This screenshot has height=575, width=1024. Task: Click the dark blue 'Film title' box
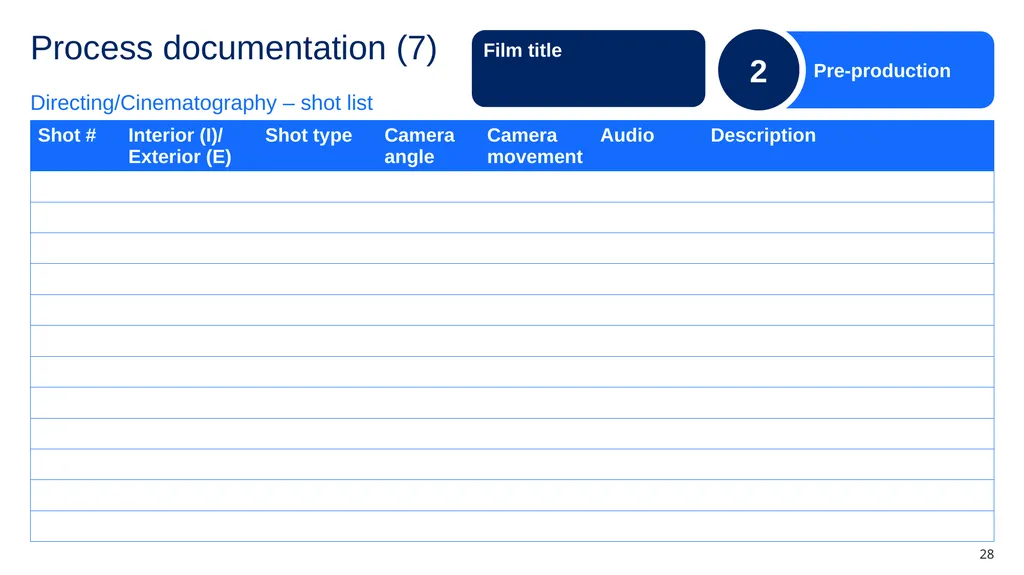pyautogui.click(x=588, y=69)
